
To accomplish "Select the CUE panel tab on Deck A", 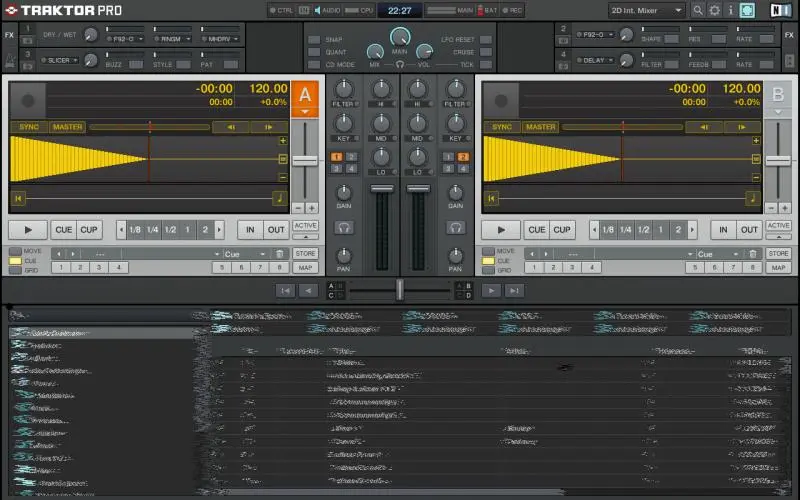I will click(x=17, y=261).
